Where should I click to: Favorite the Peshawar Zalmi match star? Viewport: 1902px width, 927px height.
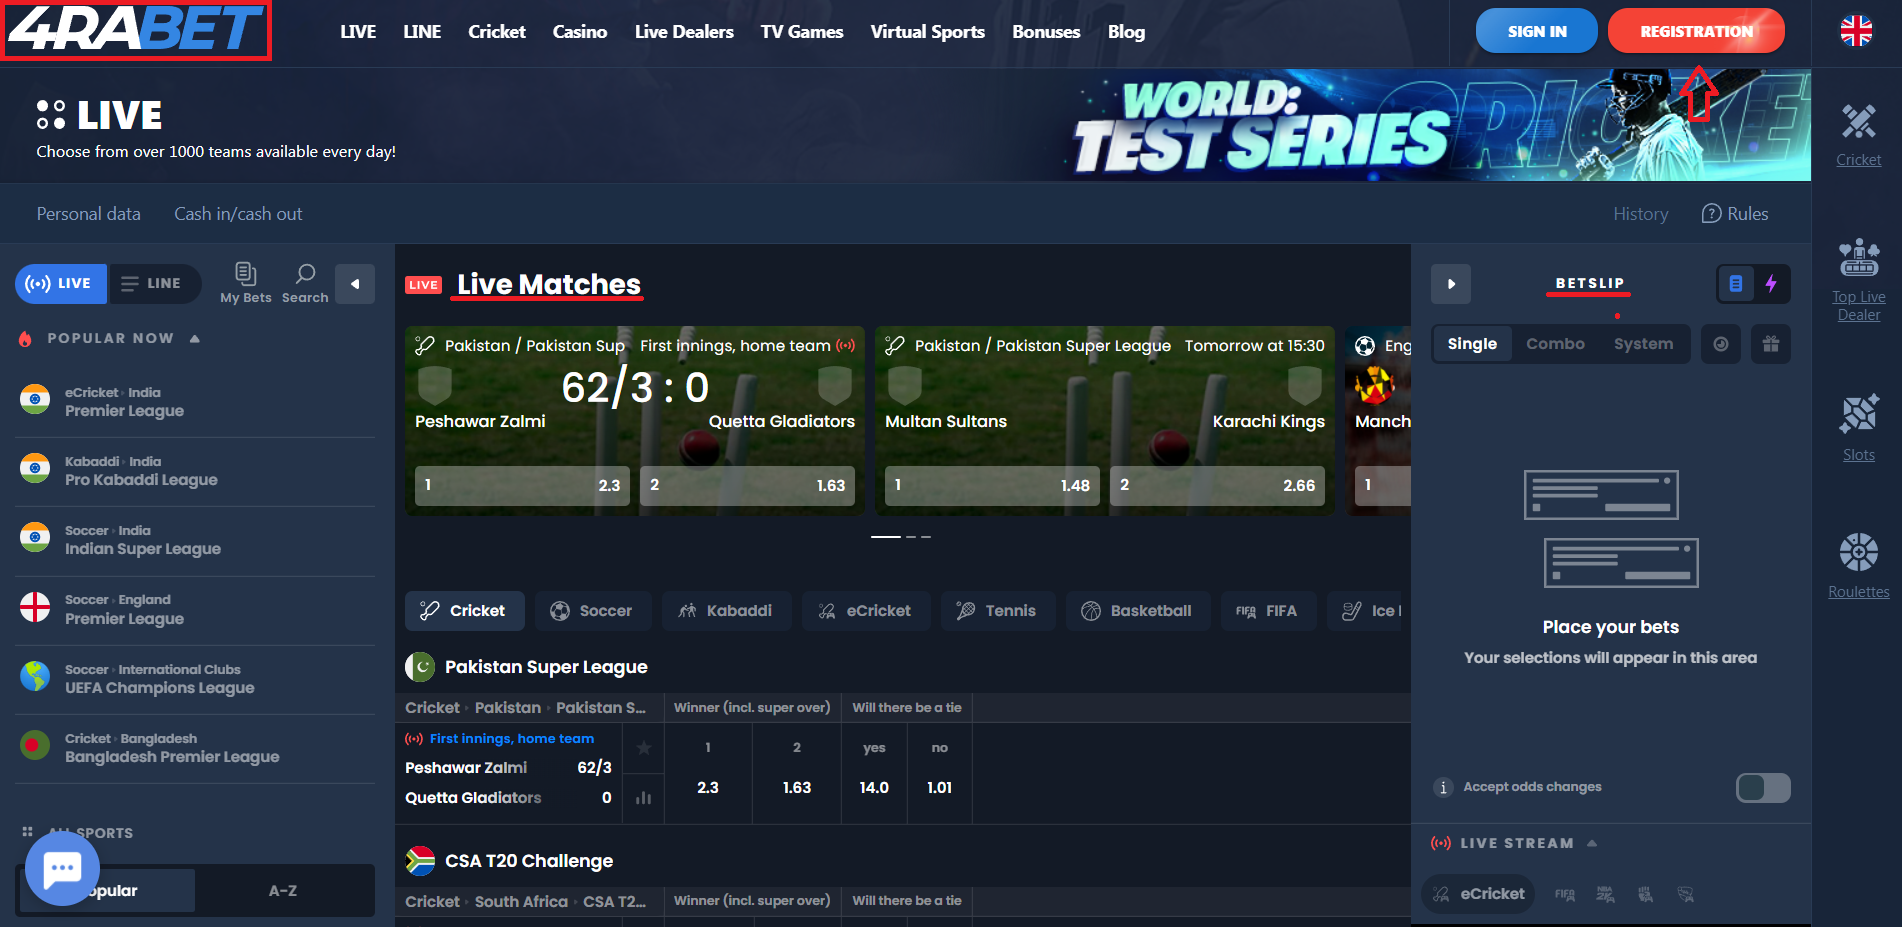point(644,748)
